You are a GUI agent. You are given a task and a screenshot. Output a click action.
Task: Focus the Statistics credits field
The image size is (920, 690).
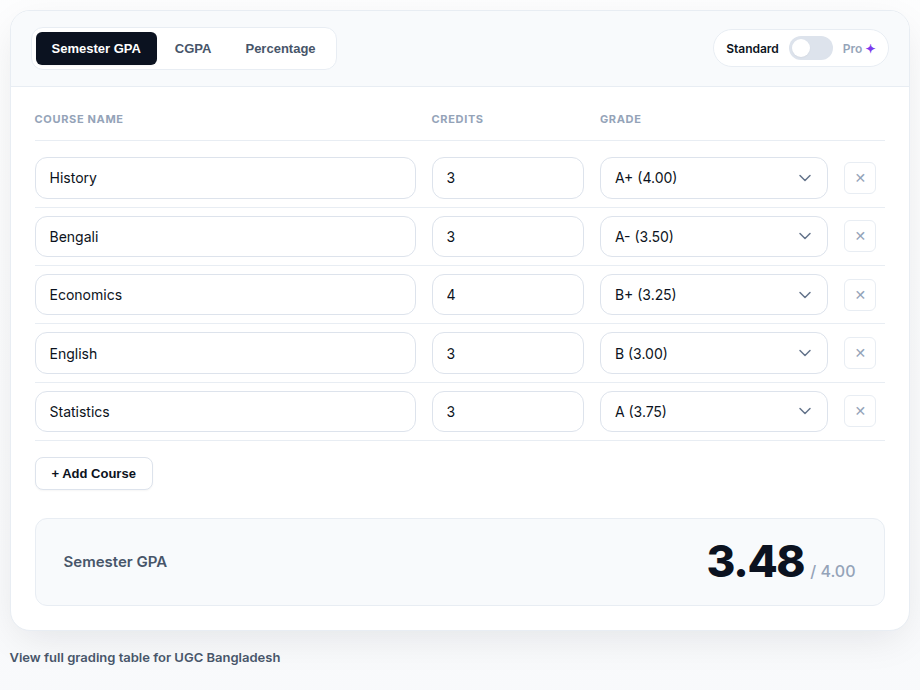[508, 411]
